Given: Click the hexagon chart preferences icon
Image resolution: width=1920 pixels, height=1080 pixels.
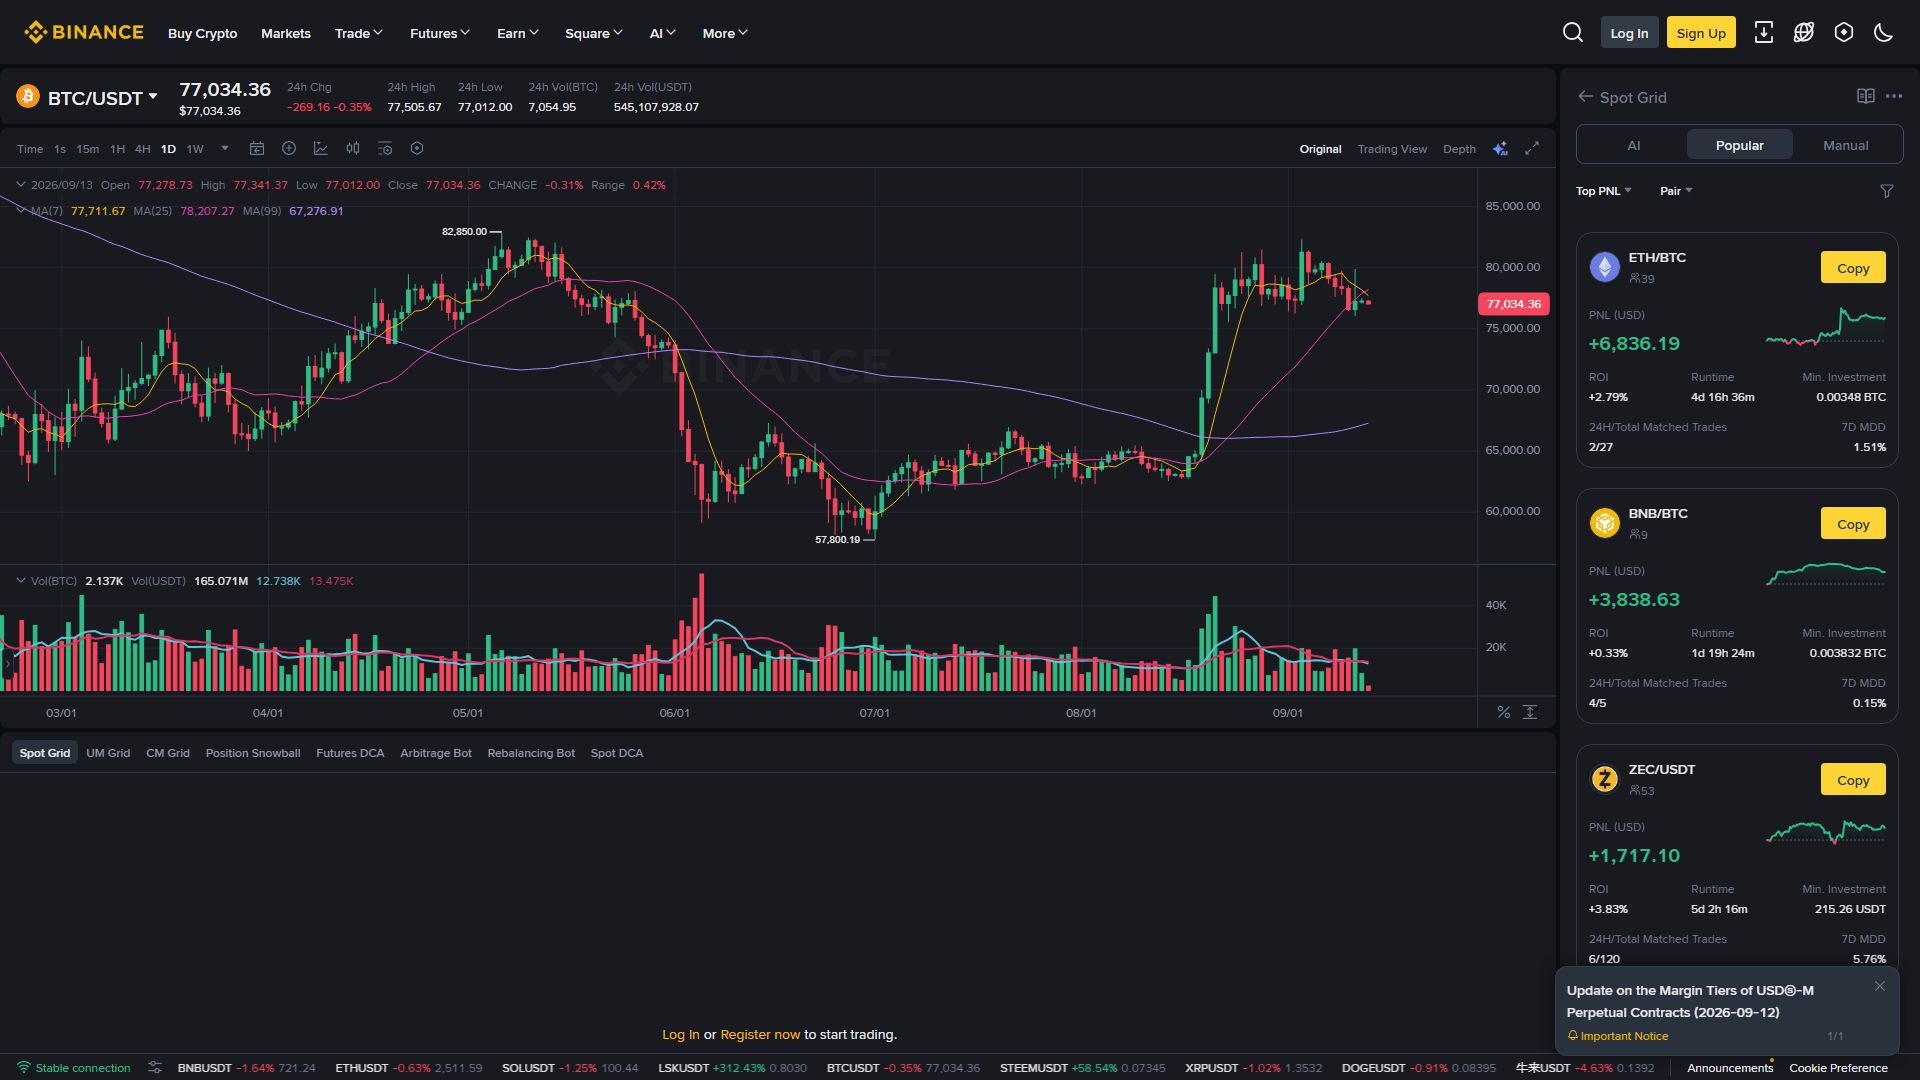Looking at the screenshot, I should [x=417, y=149].
